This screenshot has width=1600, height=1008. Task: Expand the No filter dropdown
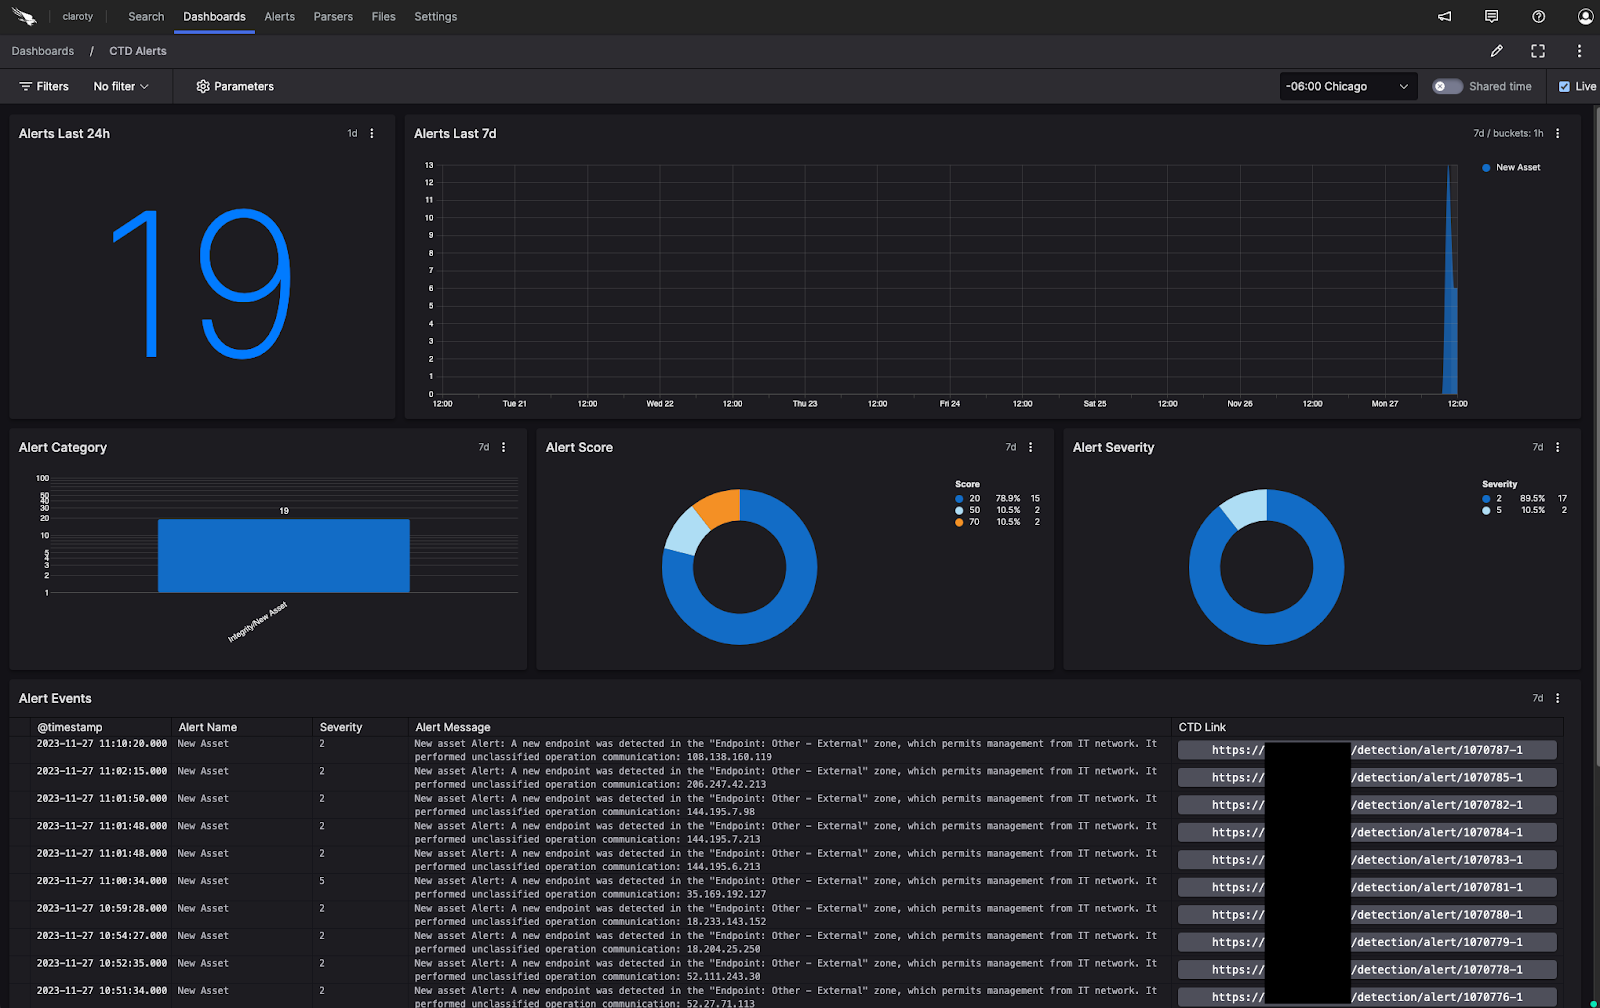(x=121, y=87)
